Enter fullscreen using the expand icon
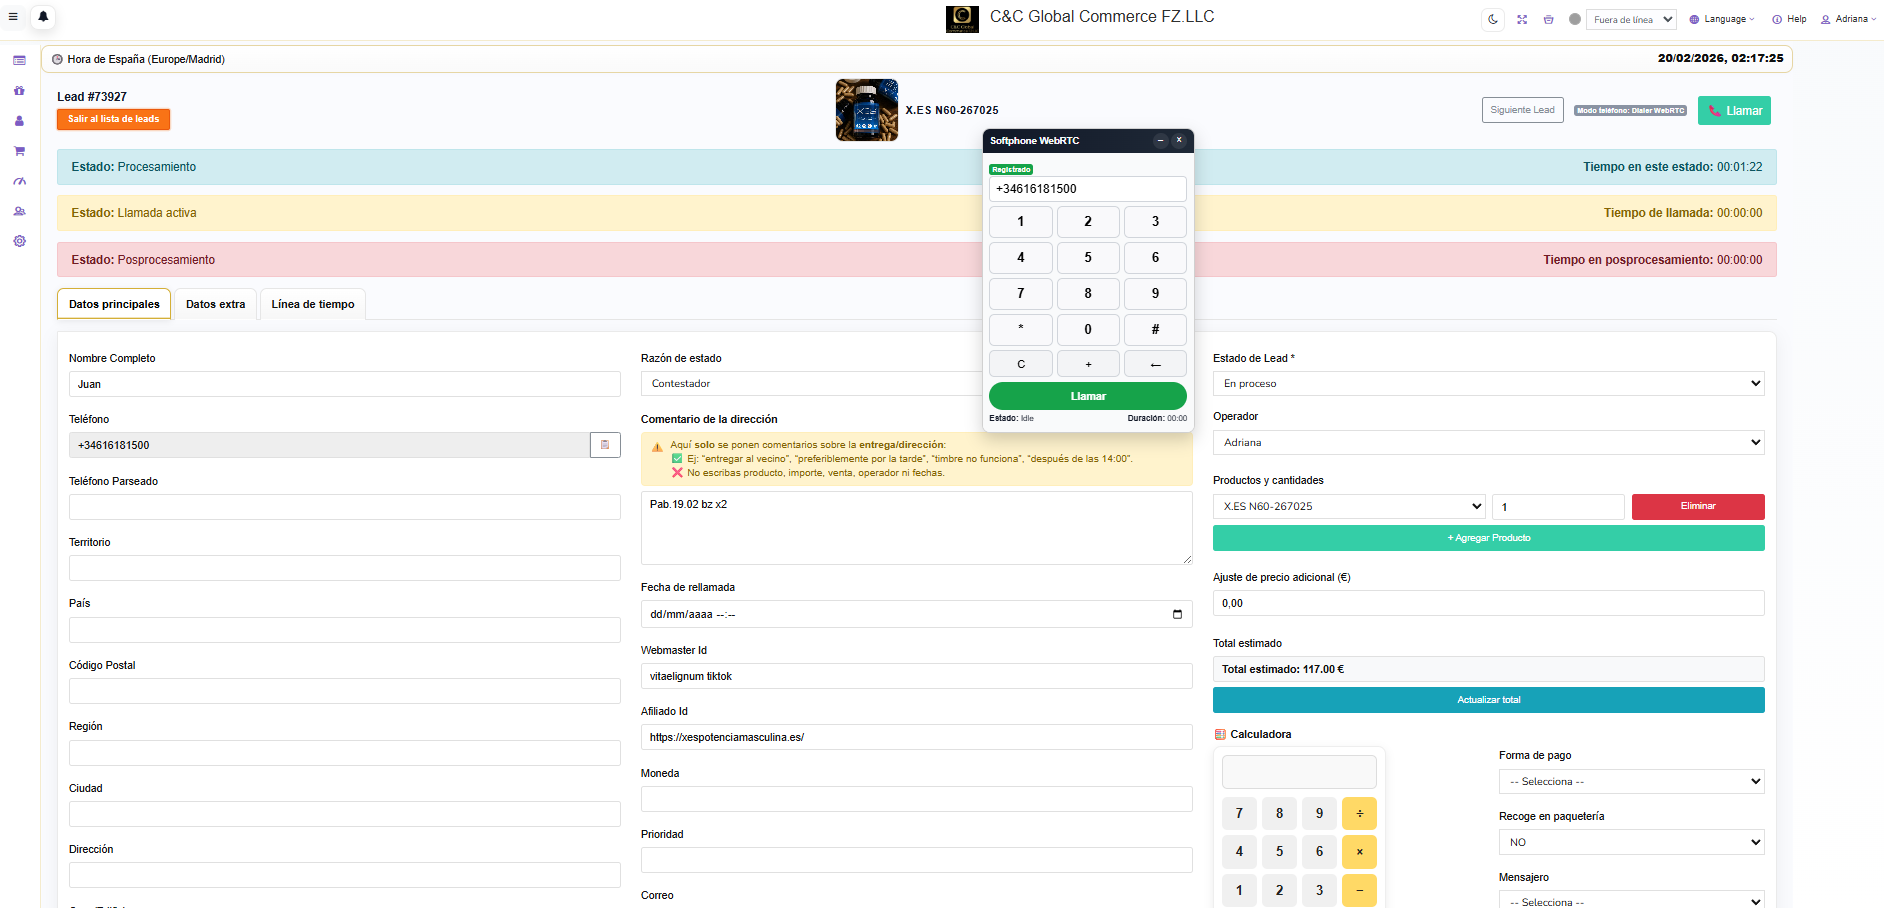1884x908 pixels. (1522, 19)
